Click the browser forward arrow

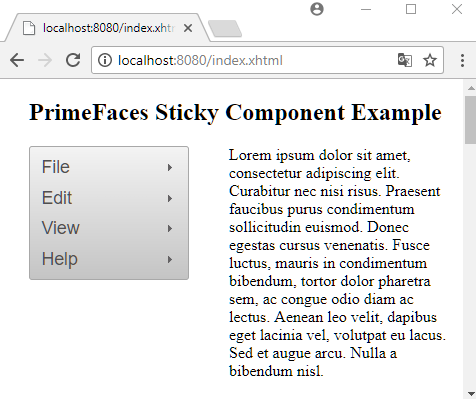click(45, 60)
